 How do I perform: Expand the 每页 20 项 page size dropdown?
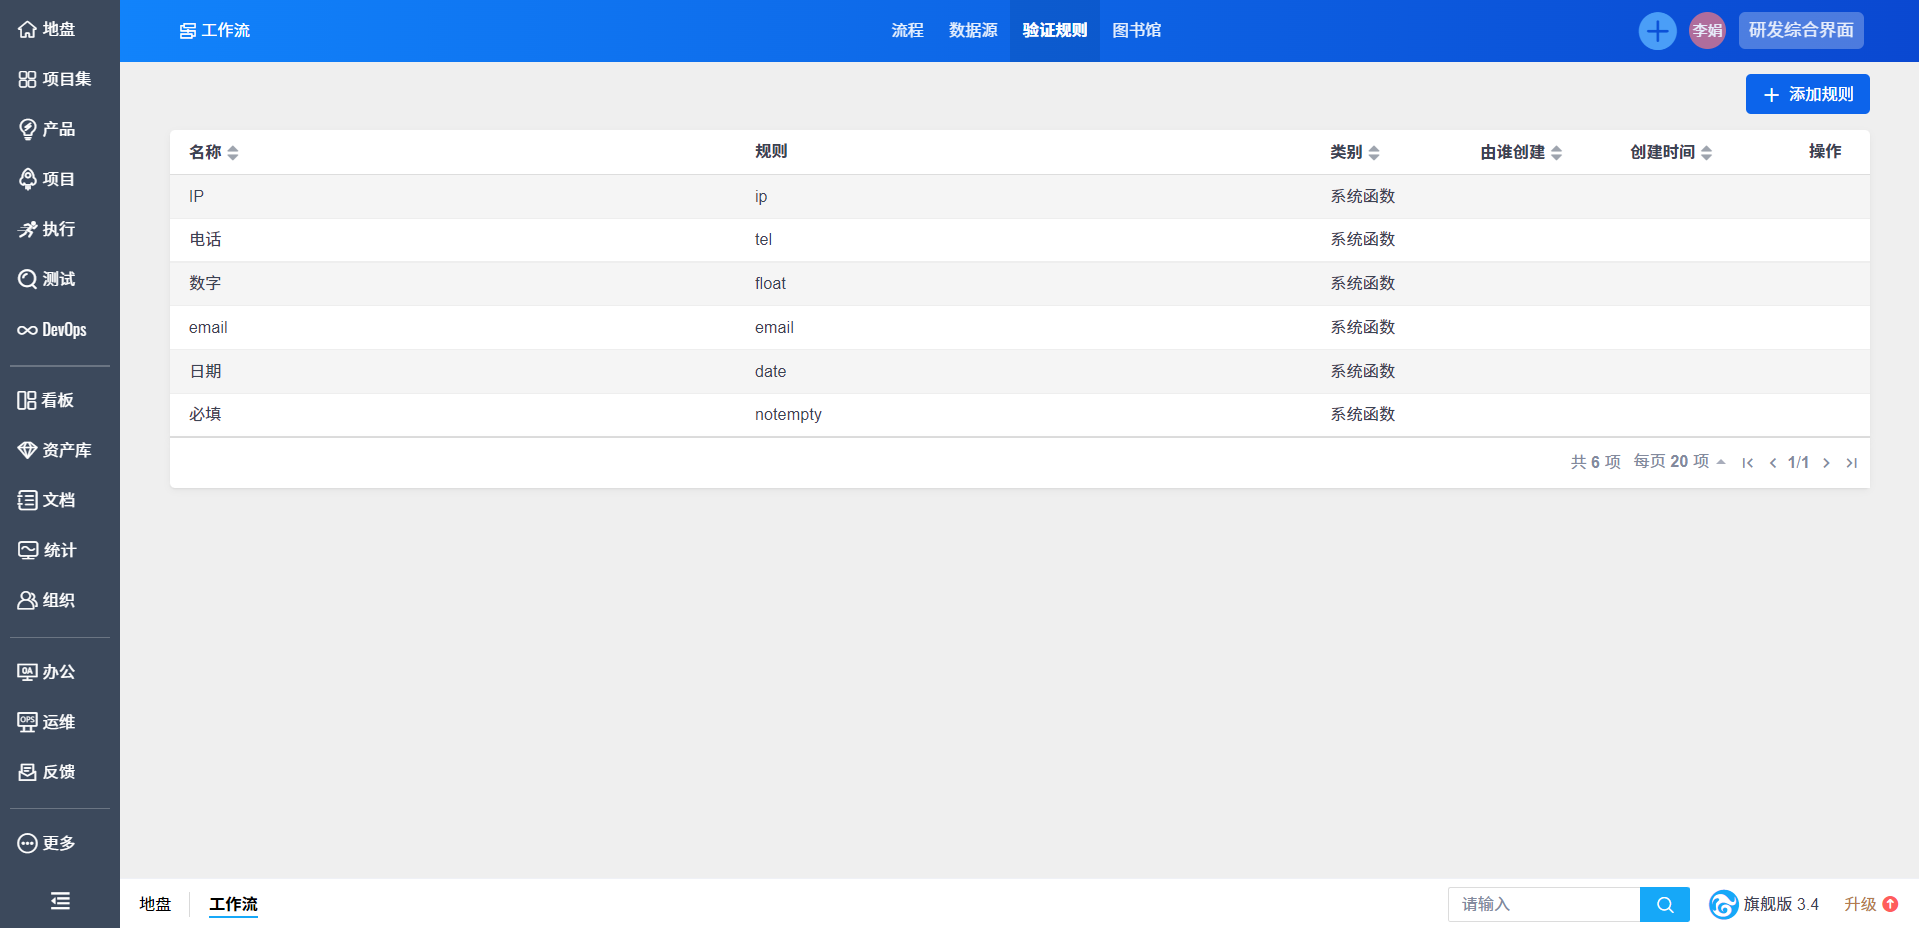(1679, 461)
